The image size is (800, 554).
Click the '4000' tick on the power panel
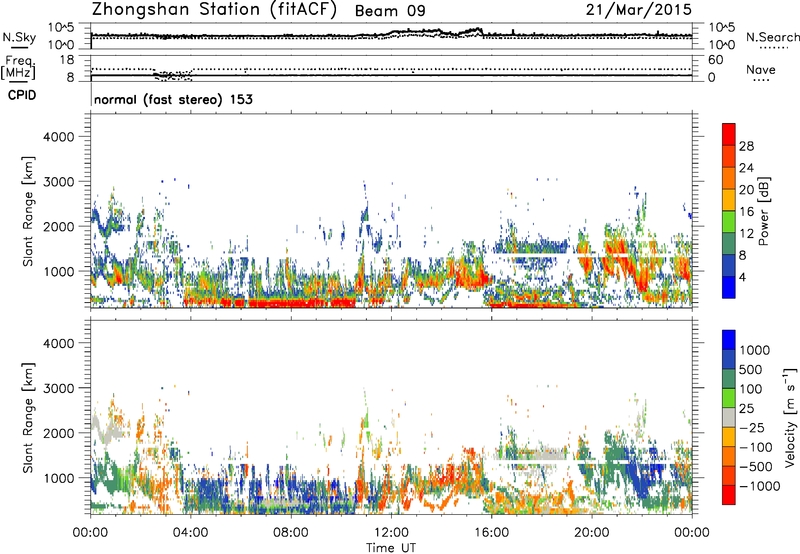(58, 137)
